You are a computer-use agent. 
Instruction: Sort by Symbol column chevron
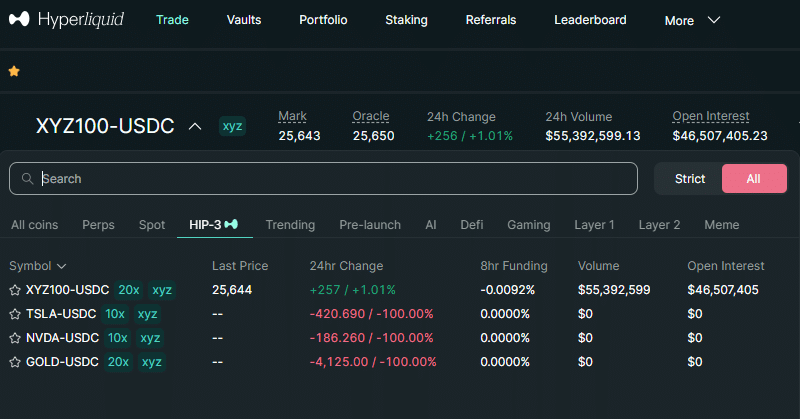coord(62,266)
